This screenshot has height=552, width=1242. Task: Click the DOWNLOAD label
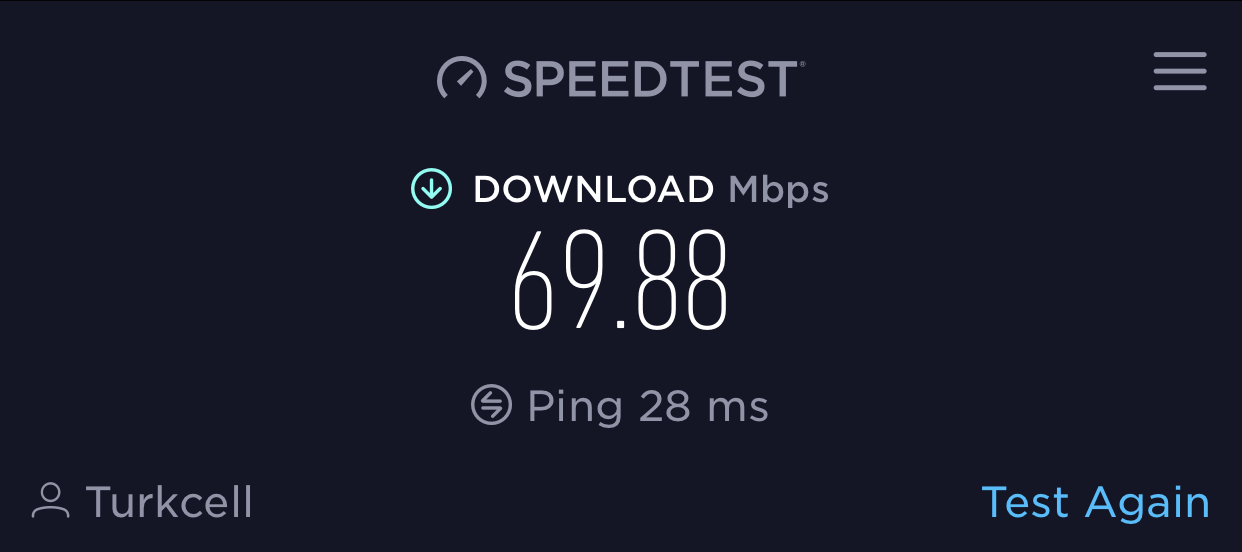coord(593,189)
